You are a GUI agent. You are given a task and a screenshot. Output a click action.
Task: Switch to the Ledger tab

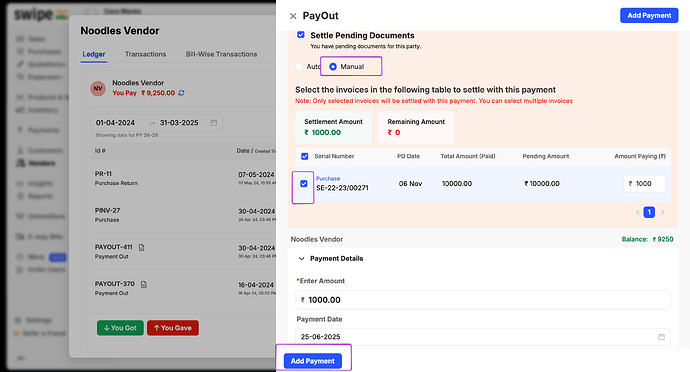coord(94,54)
